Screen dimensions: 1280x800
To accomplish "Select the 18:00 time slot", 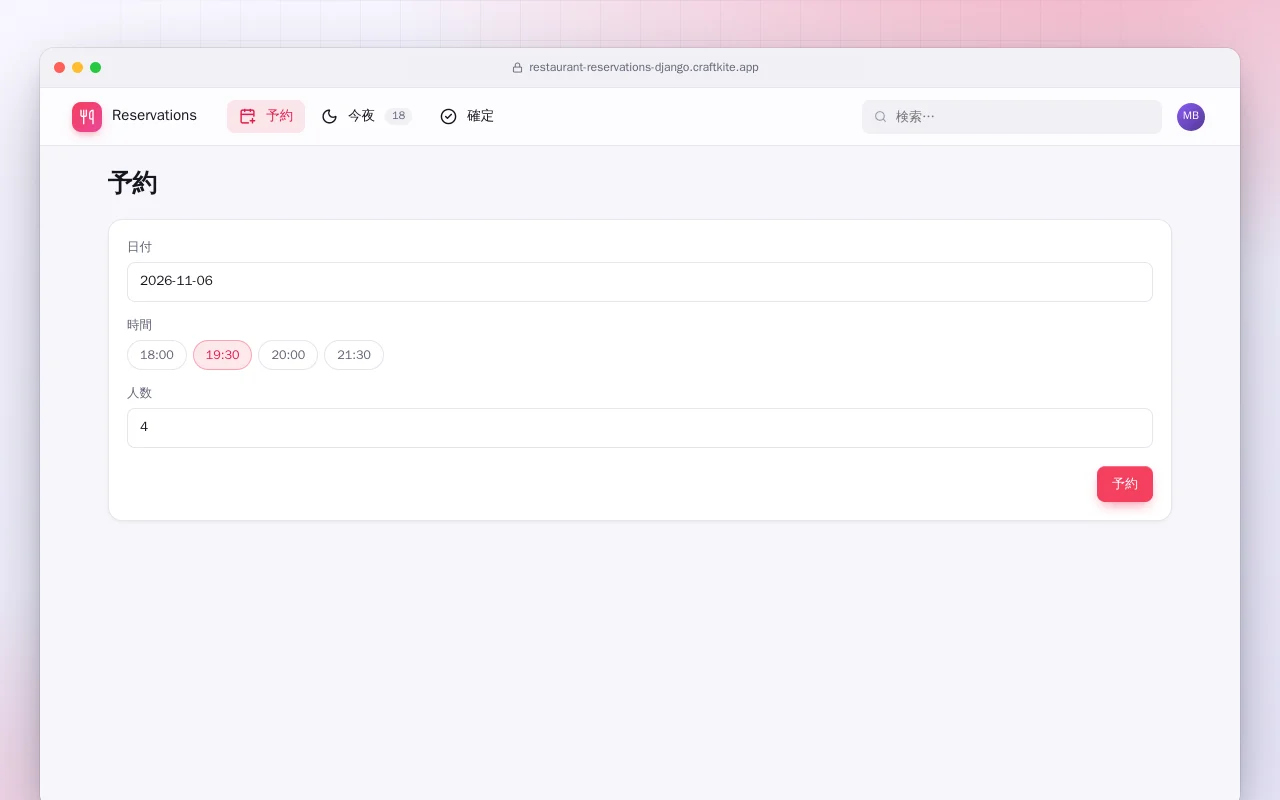I will pos(157,355).
